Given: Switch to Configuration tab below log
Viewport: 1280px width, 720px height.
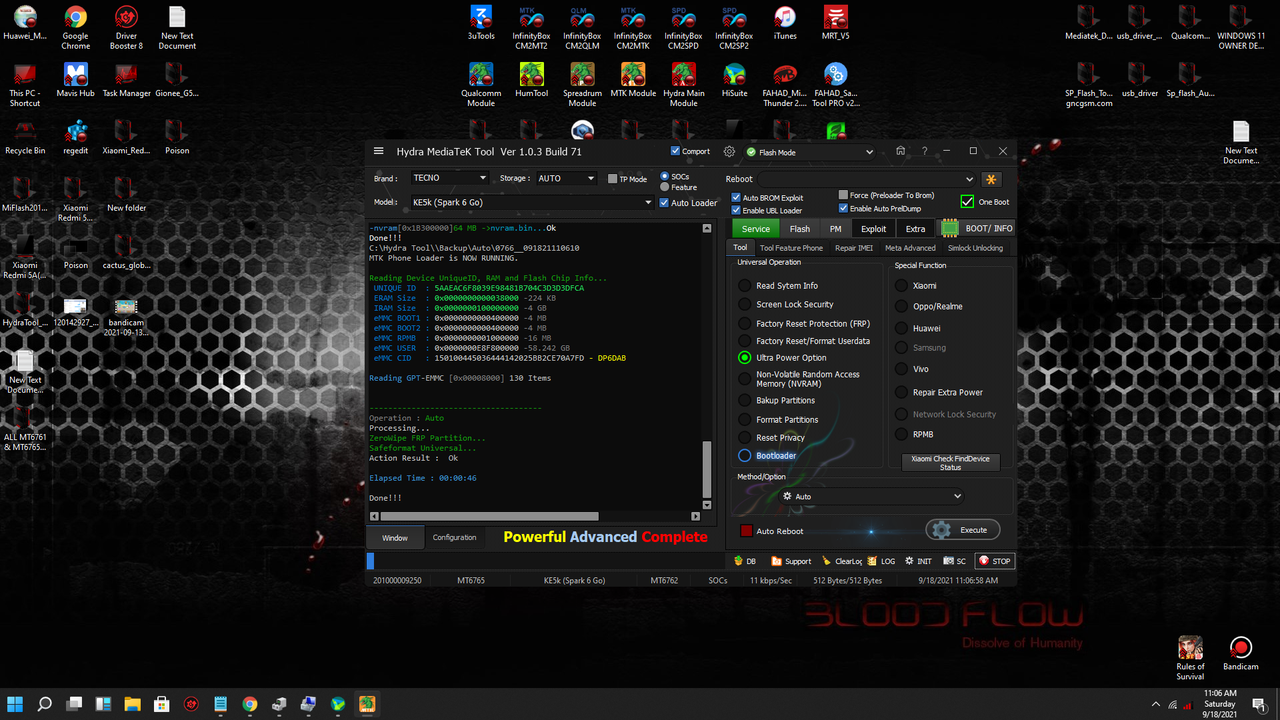Looking at the screenshot, I should (455, 538).
